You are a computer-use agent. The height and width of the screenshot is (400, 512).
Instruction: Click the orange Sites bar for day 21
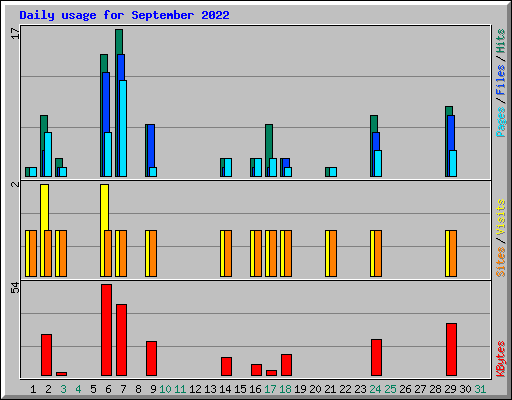point(333,253)
